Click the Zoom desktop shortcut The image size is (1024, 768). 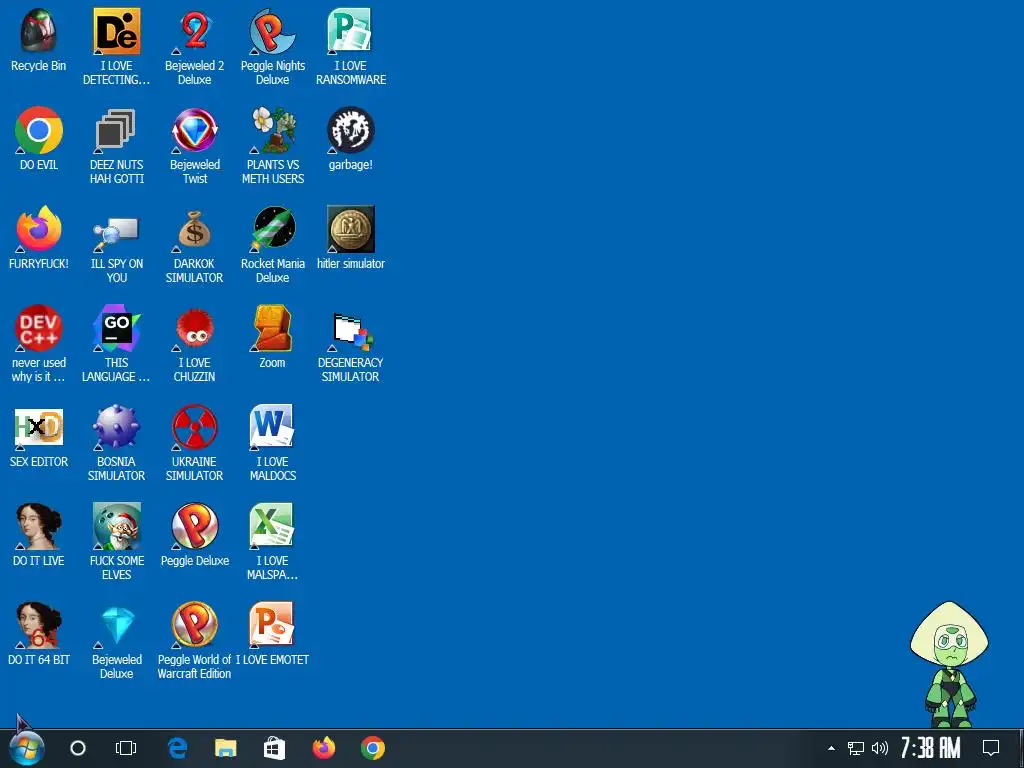point(272,328)
